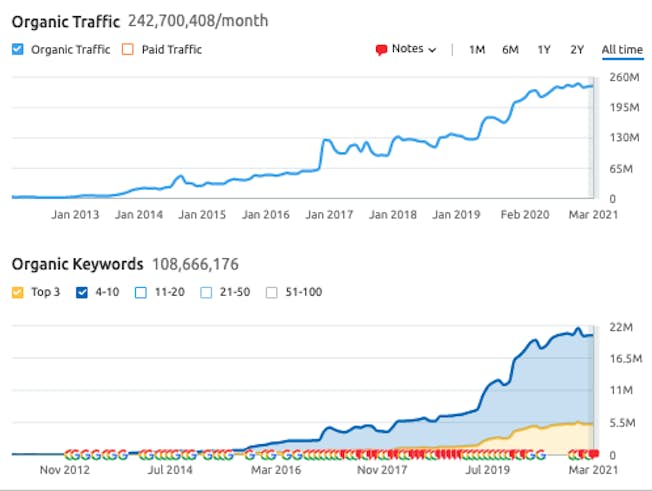Screen dimensions: 652x491
Task: Click the Jan 2014 axis label
Action: pos(139,215)
